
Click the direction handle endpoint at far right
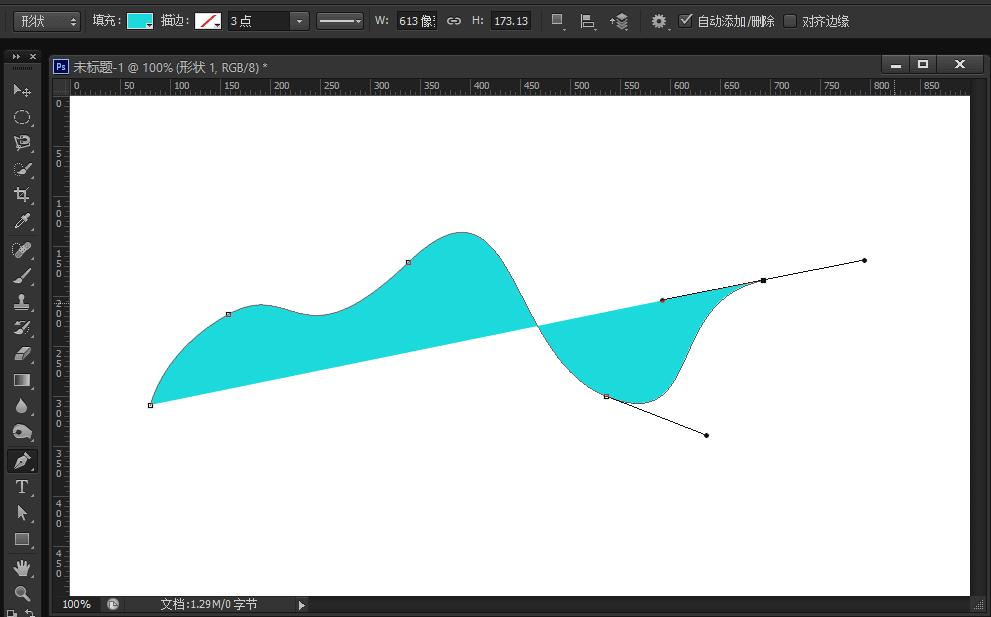point(865,260)
